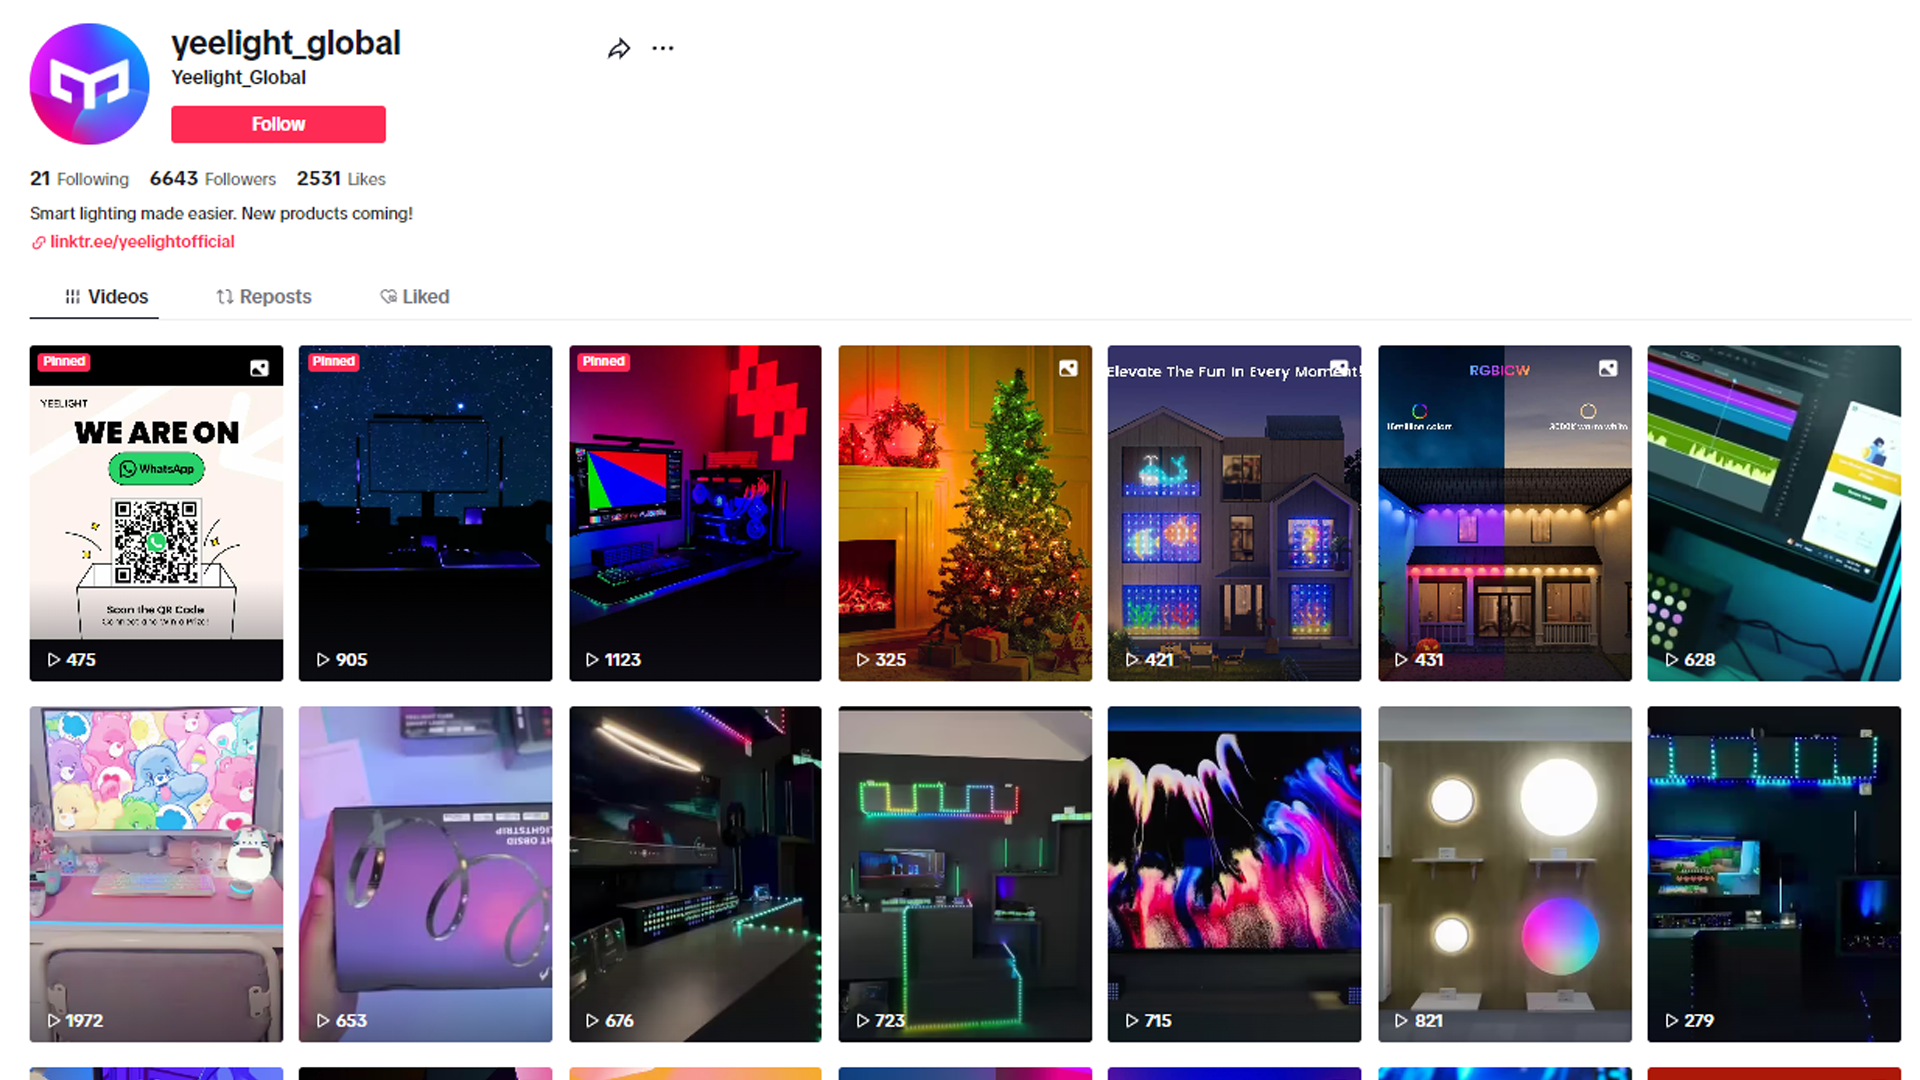Screen dimensions: 1920x1080
Task: Click the play icon next to 421 views
Action: [x=1132, y=660]
